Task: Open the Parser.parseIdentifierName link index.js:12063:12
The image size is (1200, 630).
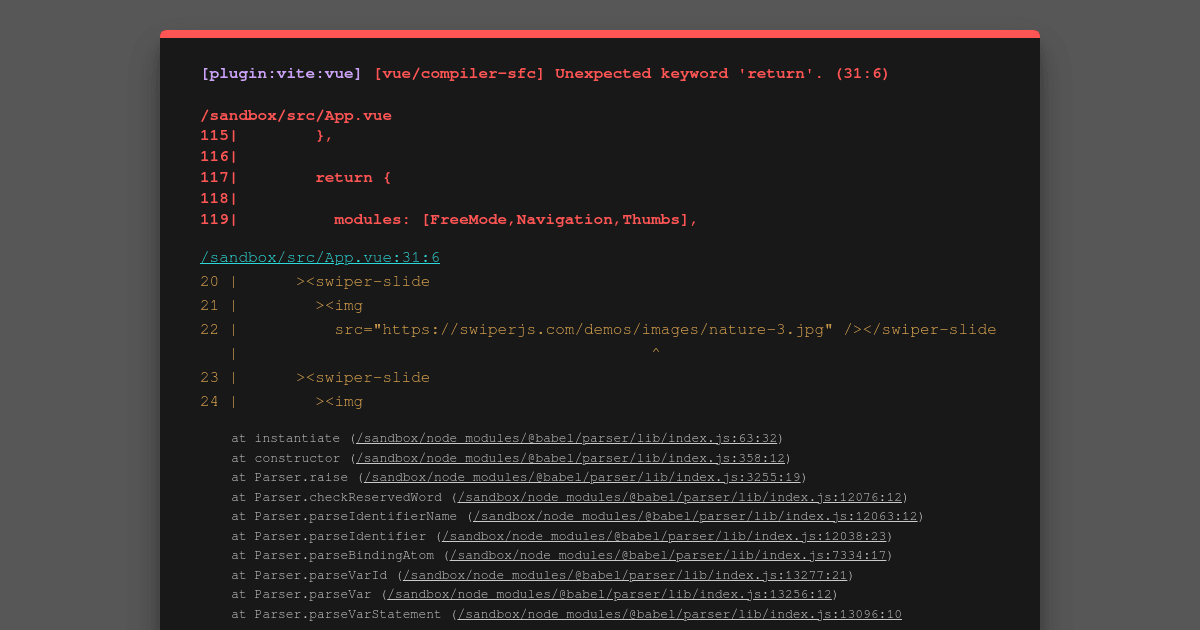Action: (694, 516)
